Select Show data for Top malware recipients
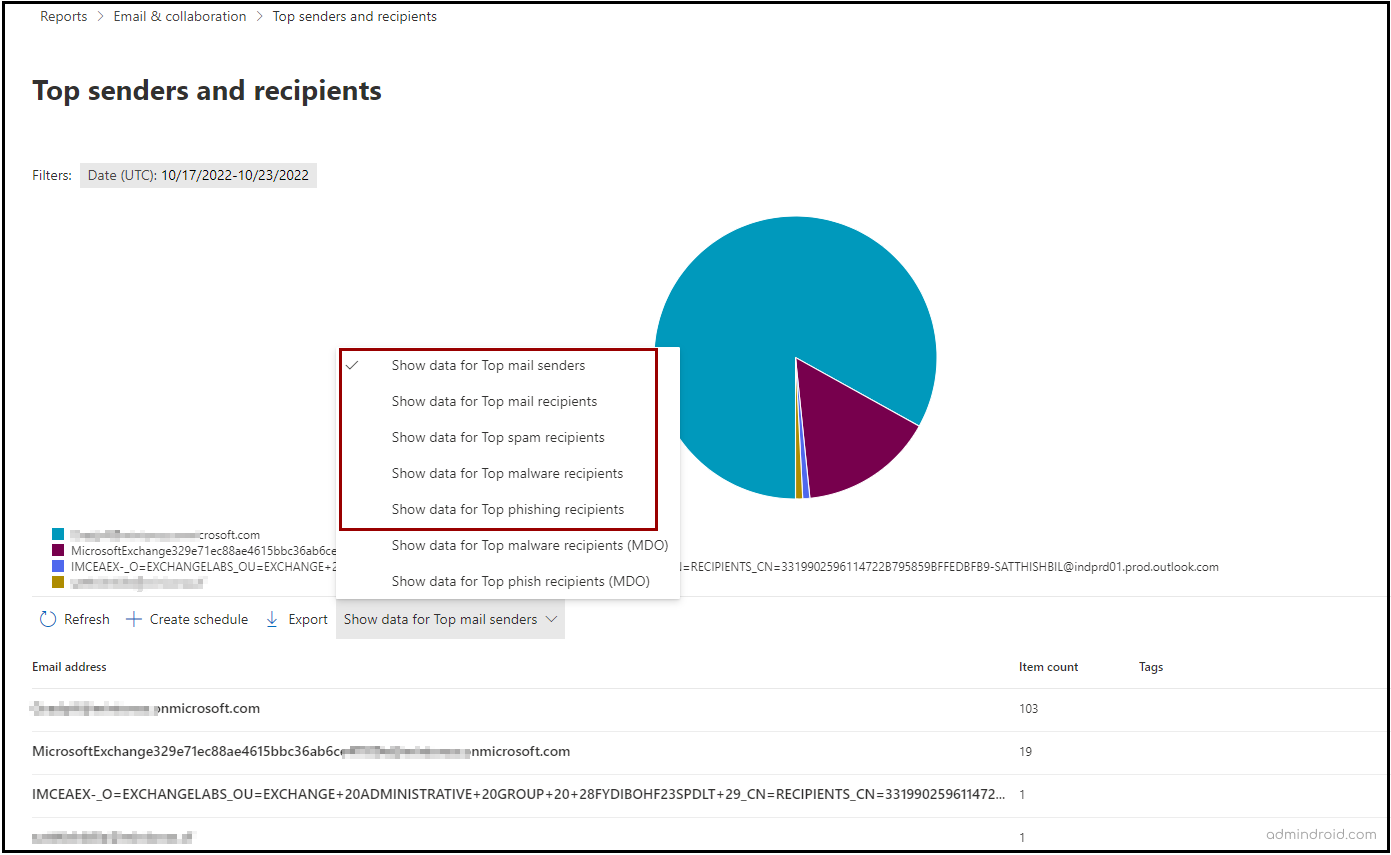Image resolution: width=1391 pixels, height=855 pixels. (507, 473)
